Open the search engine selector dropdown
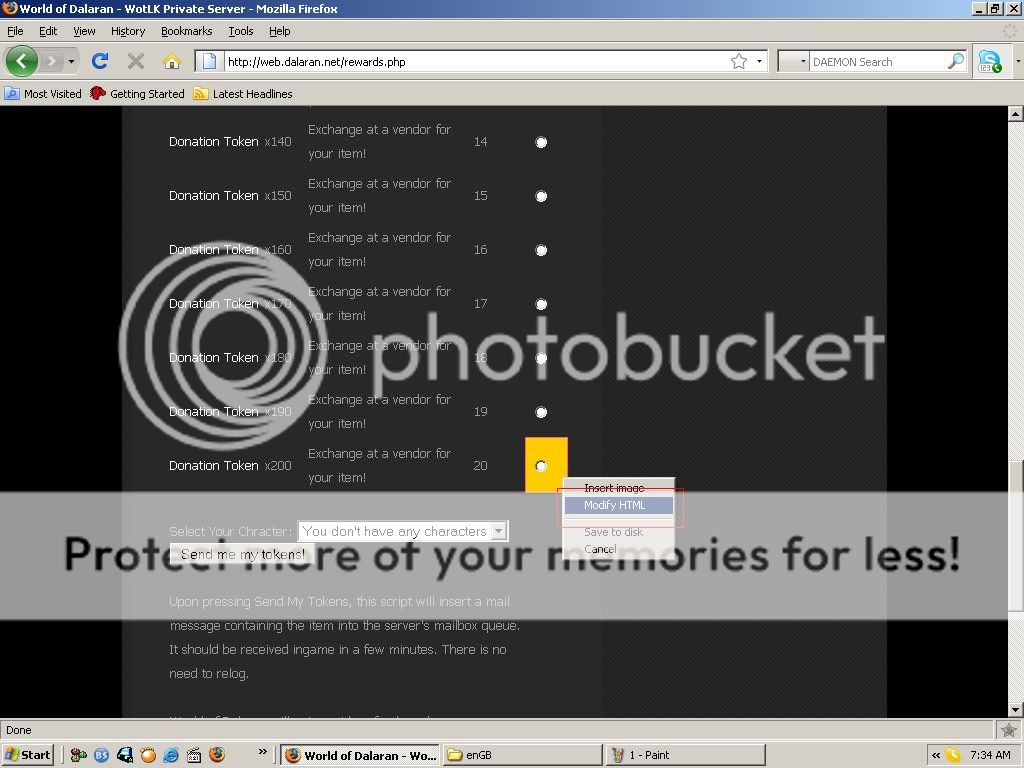The width and height of the screenshot is (1024, 768). (x=794, y=61)
